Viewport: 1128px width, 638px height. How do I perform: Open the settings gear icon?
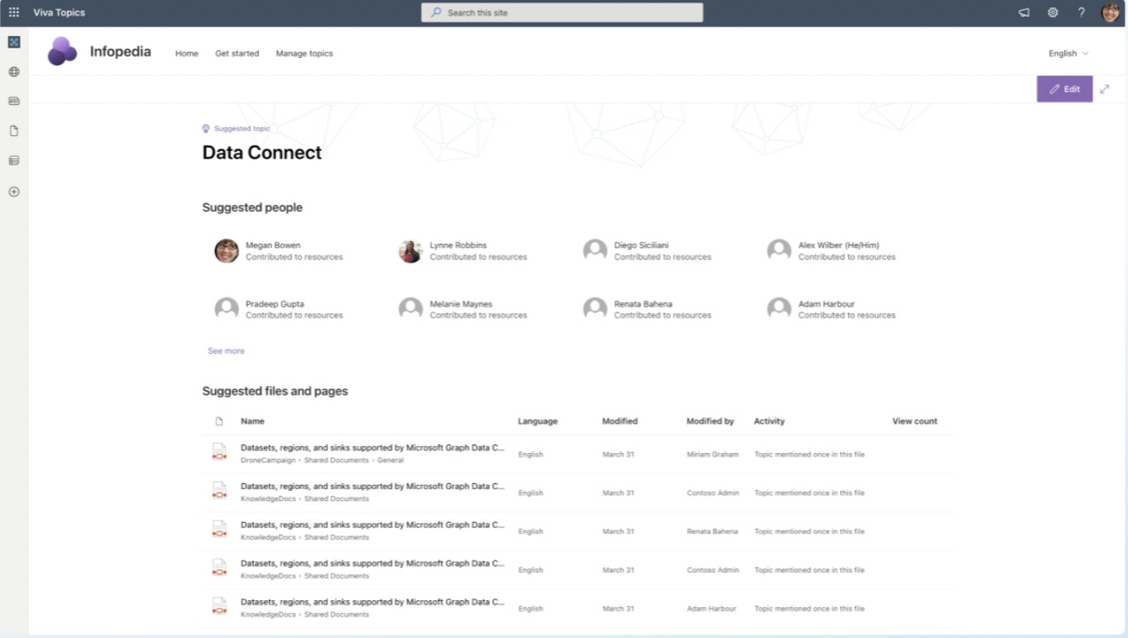tap(1053, 13)
